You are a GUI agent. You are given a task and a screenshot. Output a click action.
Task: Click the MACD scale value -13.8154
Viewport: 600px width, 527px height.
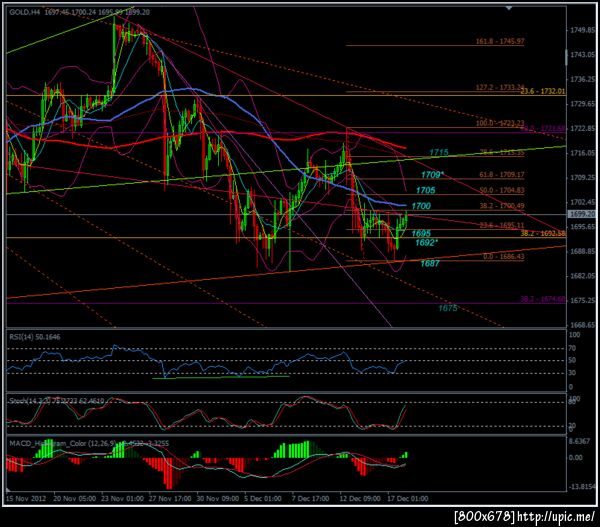pyautogui.click(x=582, y=487)
